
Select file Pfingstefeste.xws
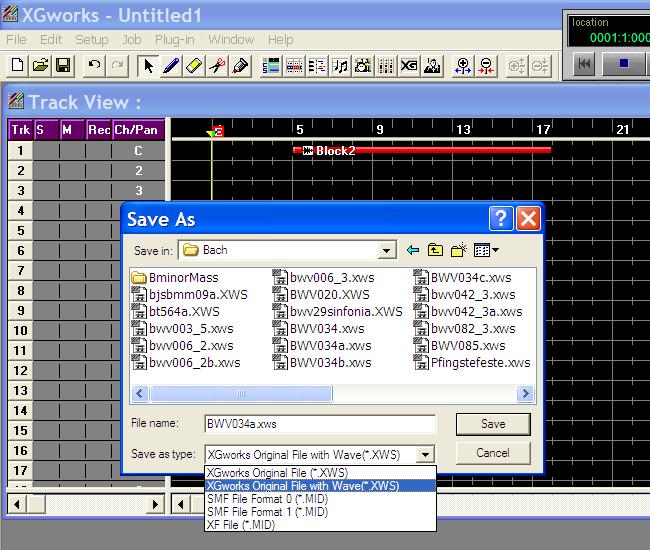coord(473,363)
